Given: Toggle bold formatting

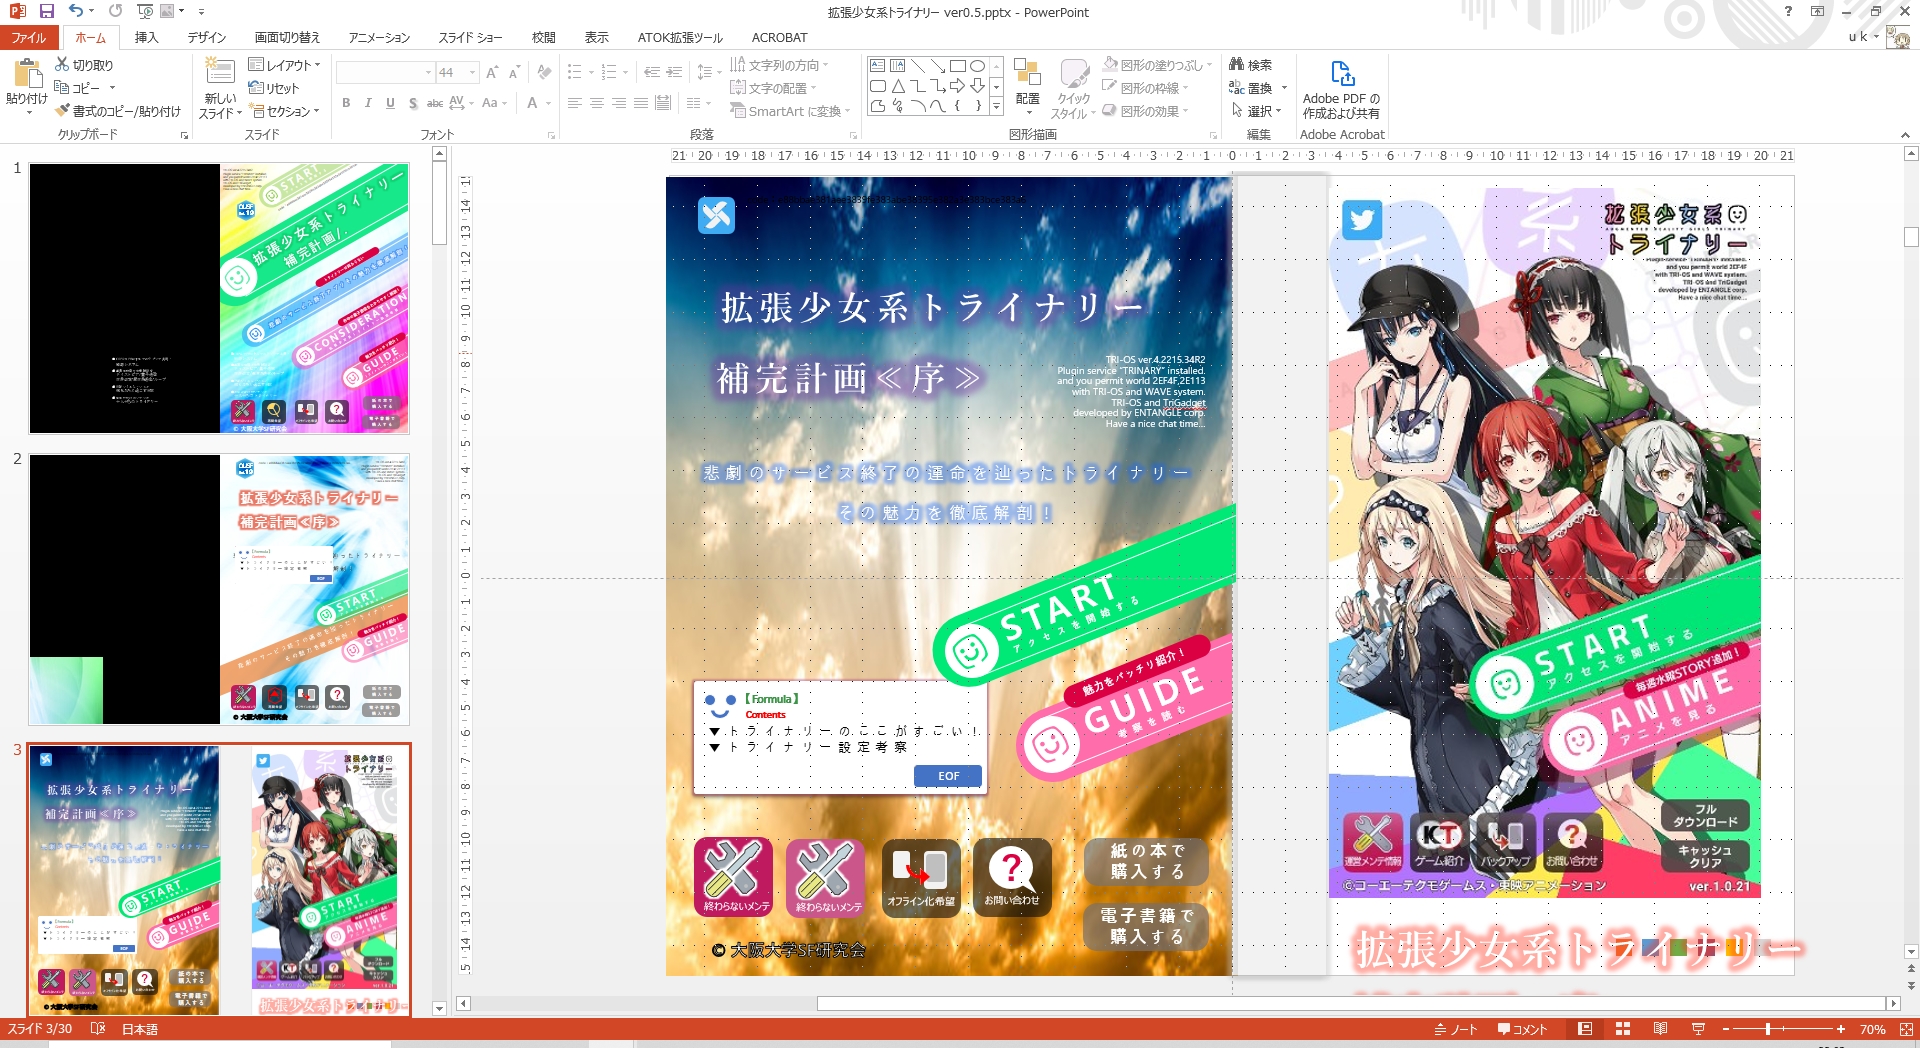Looking at the screenshot, I should [x=346, y=103].
